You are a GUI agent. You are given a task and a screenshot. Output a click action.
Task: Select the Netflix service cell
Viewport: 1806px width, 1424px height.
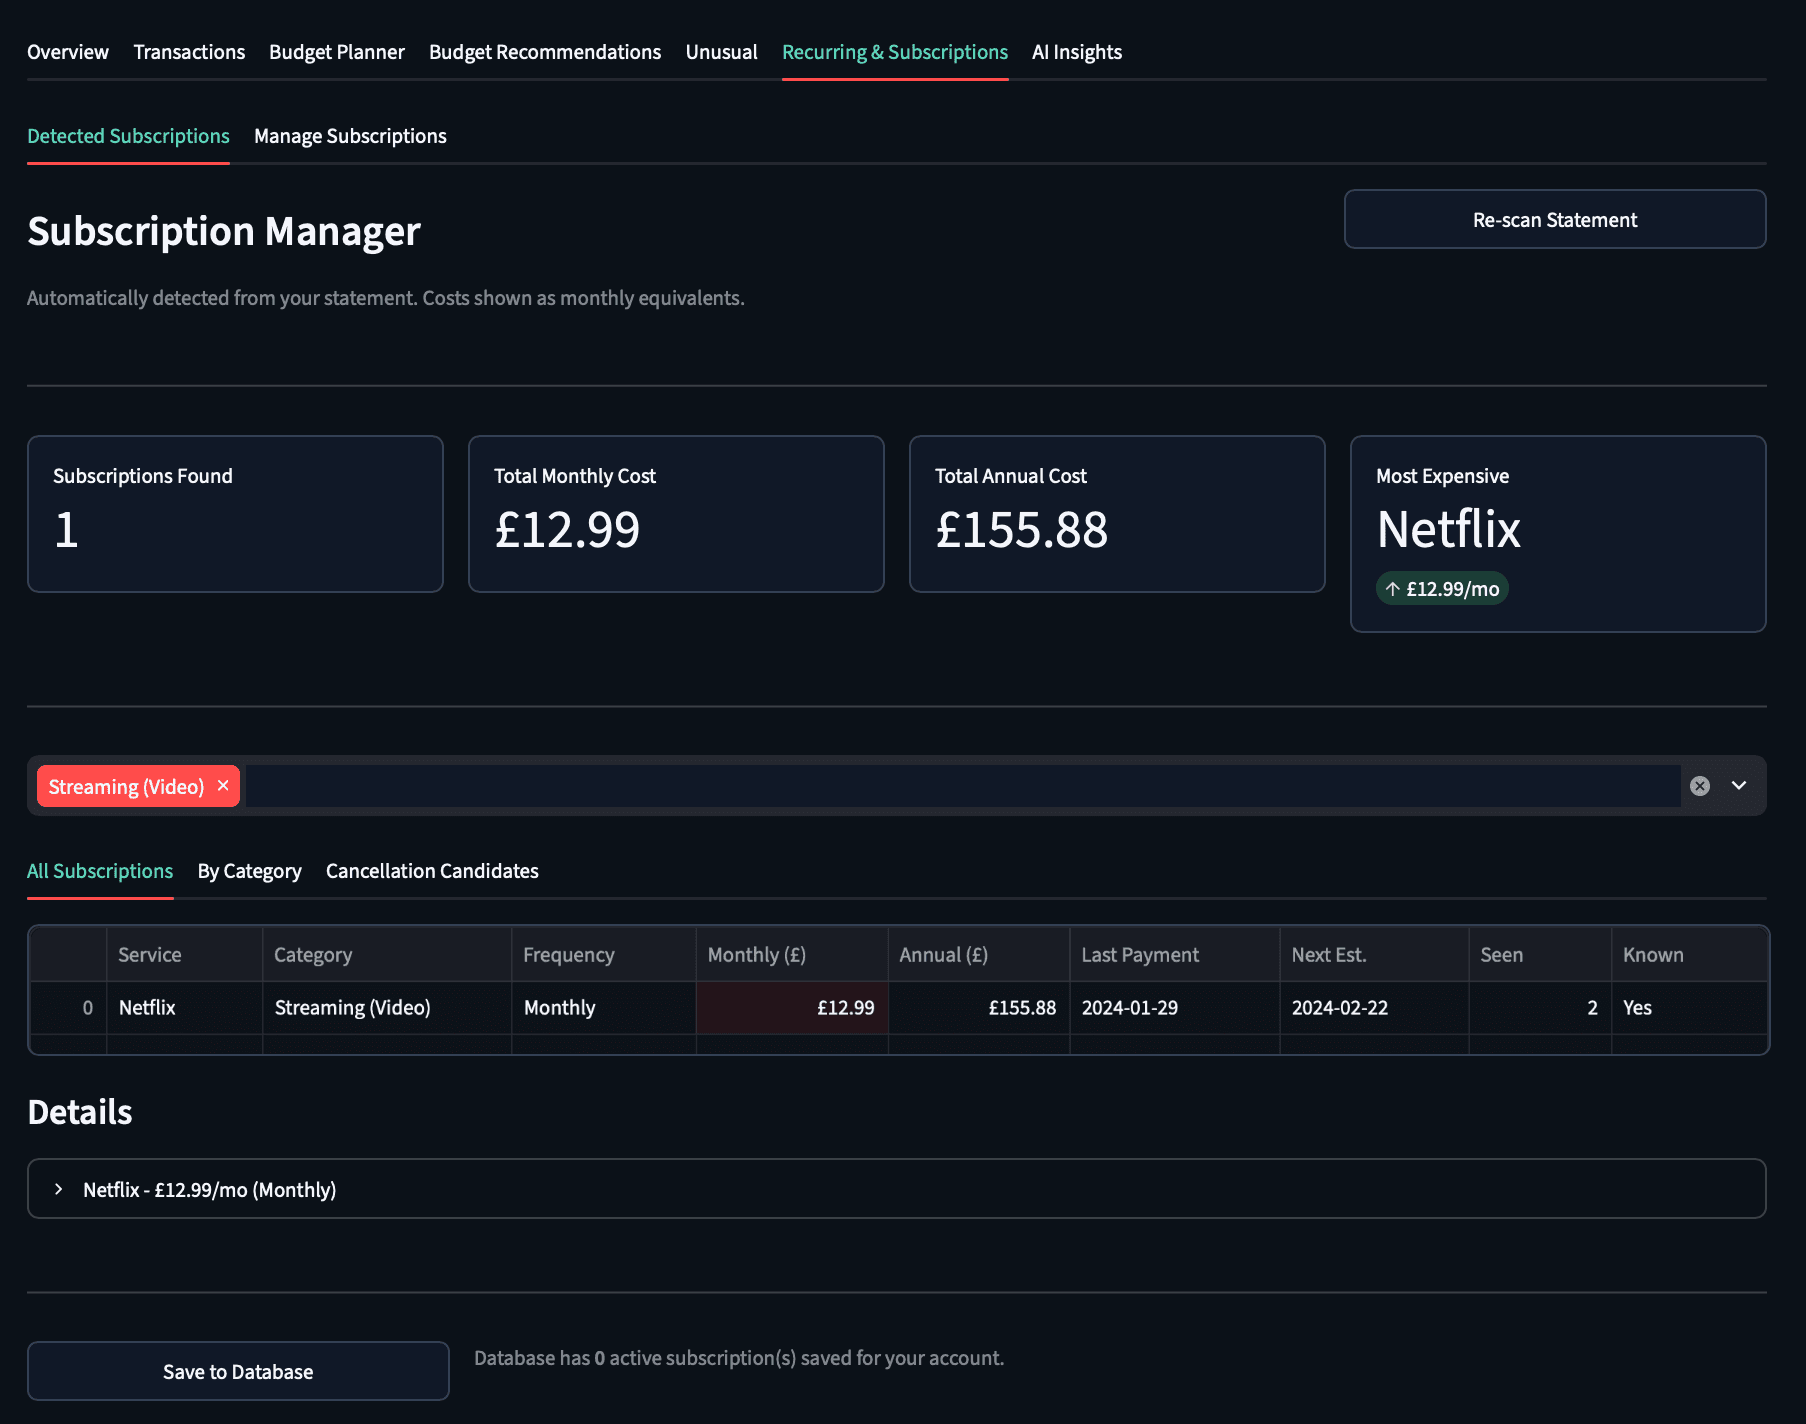184,1008
